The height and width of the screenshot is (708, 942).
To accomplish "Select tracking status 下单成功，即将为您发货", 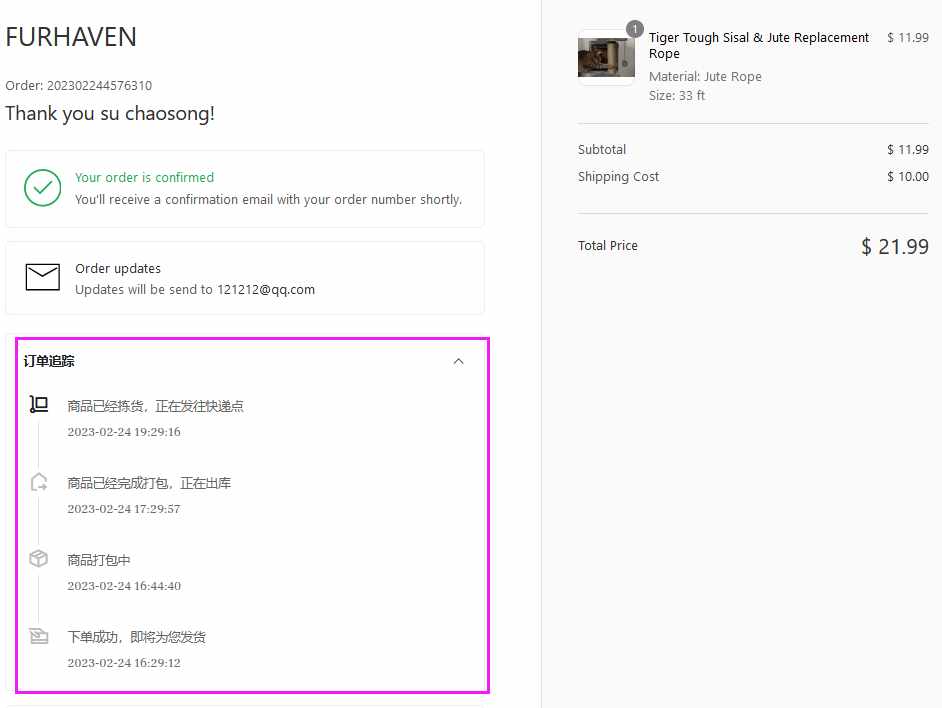I will [x=136, y=637].
